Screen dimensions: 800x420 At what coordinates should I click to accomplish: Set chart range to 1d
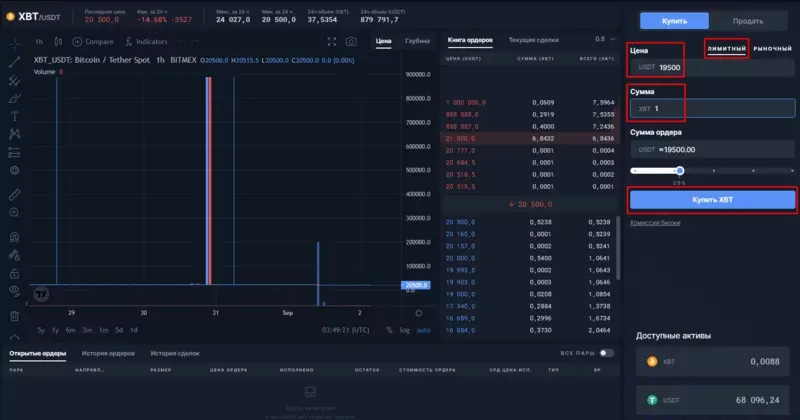coord(134,330)
